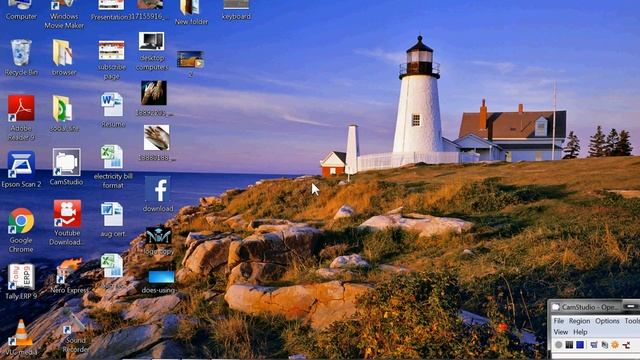Screen dimensions: 640x360
Task: Launch Adobe Reader 9 shortcut
Action: point(21,118)
